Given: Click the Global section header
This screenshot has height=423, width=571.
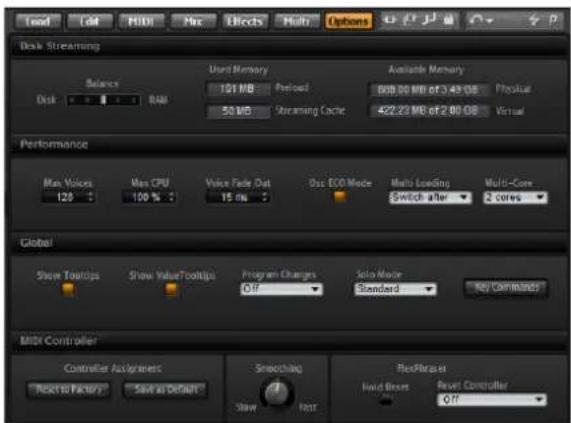Looking at the screenshot, I should pyautogui.click(x=288, y=243).
